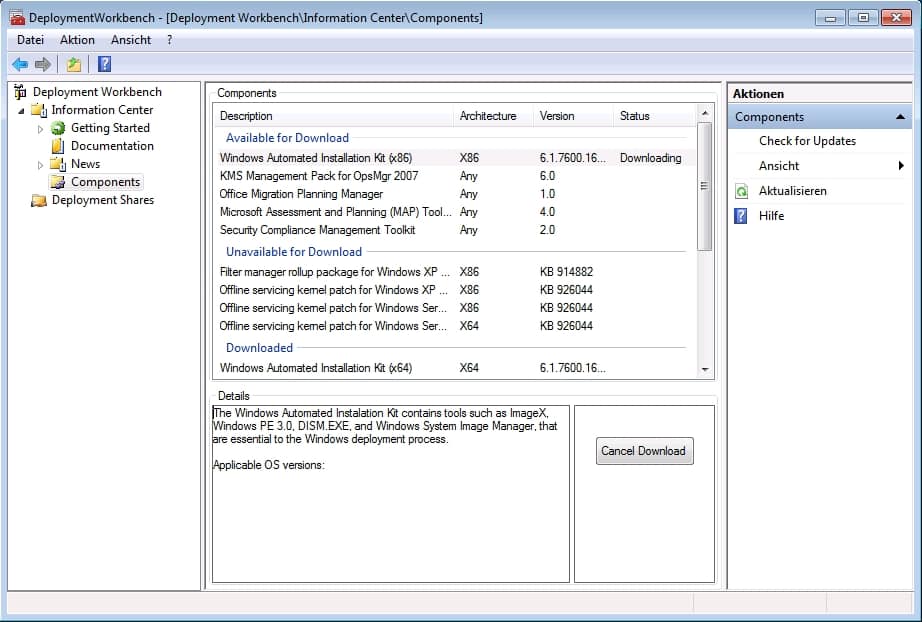Image resolution: width=922 pixels, height=622 pixels.
Task: Sort by the Architecture column header
Action: pos(493,116)
